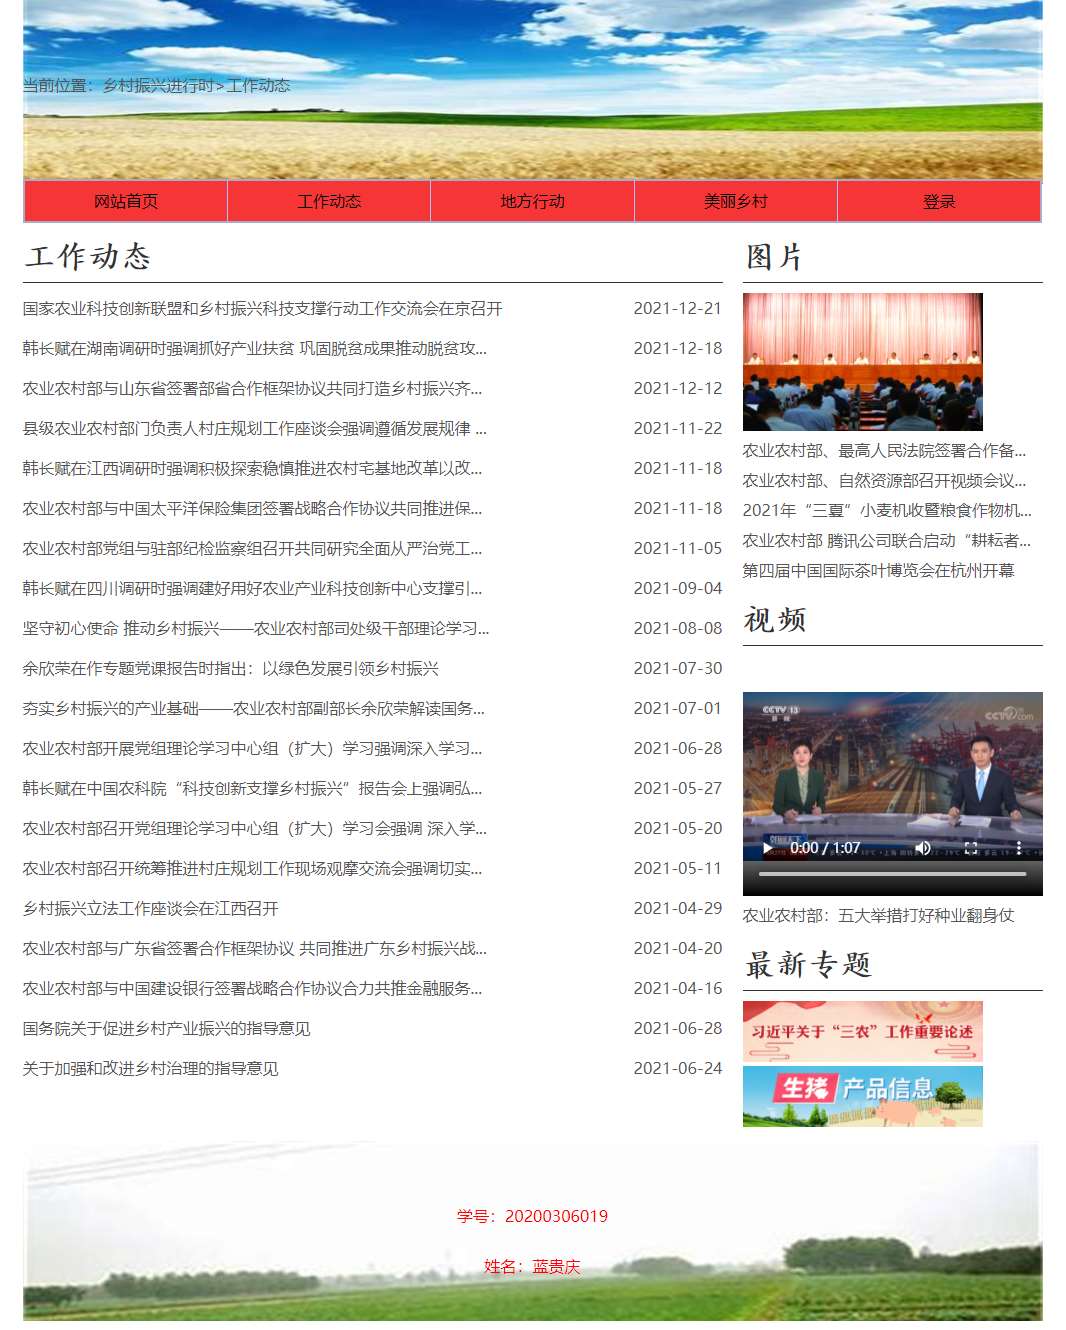Open the 县级农业农村部门负责人村庄规划 article
This screenshot has height=1330, width=1066.
click(x=255, y=429)
